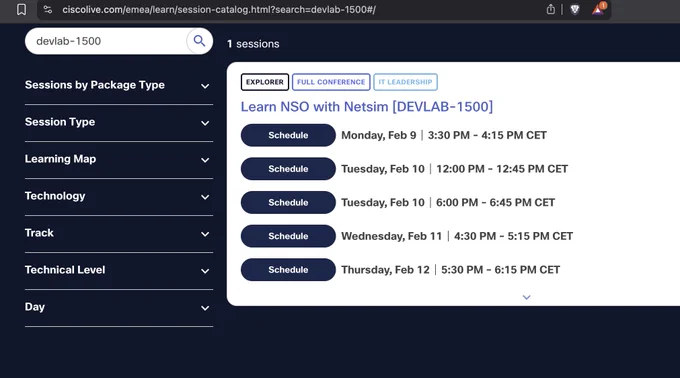680x378 pixels.
Task: Expand Sessions by Package Type filter
Action: click(x=119, y=85)
